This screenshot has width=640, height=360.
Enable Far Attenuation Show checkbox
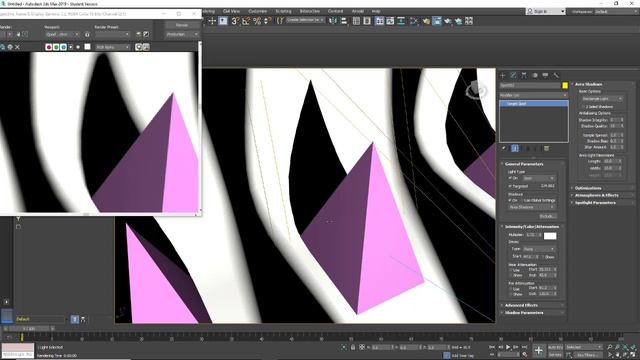pyautogui.click(x=511, y=294)
